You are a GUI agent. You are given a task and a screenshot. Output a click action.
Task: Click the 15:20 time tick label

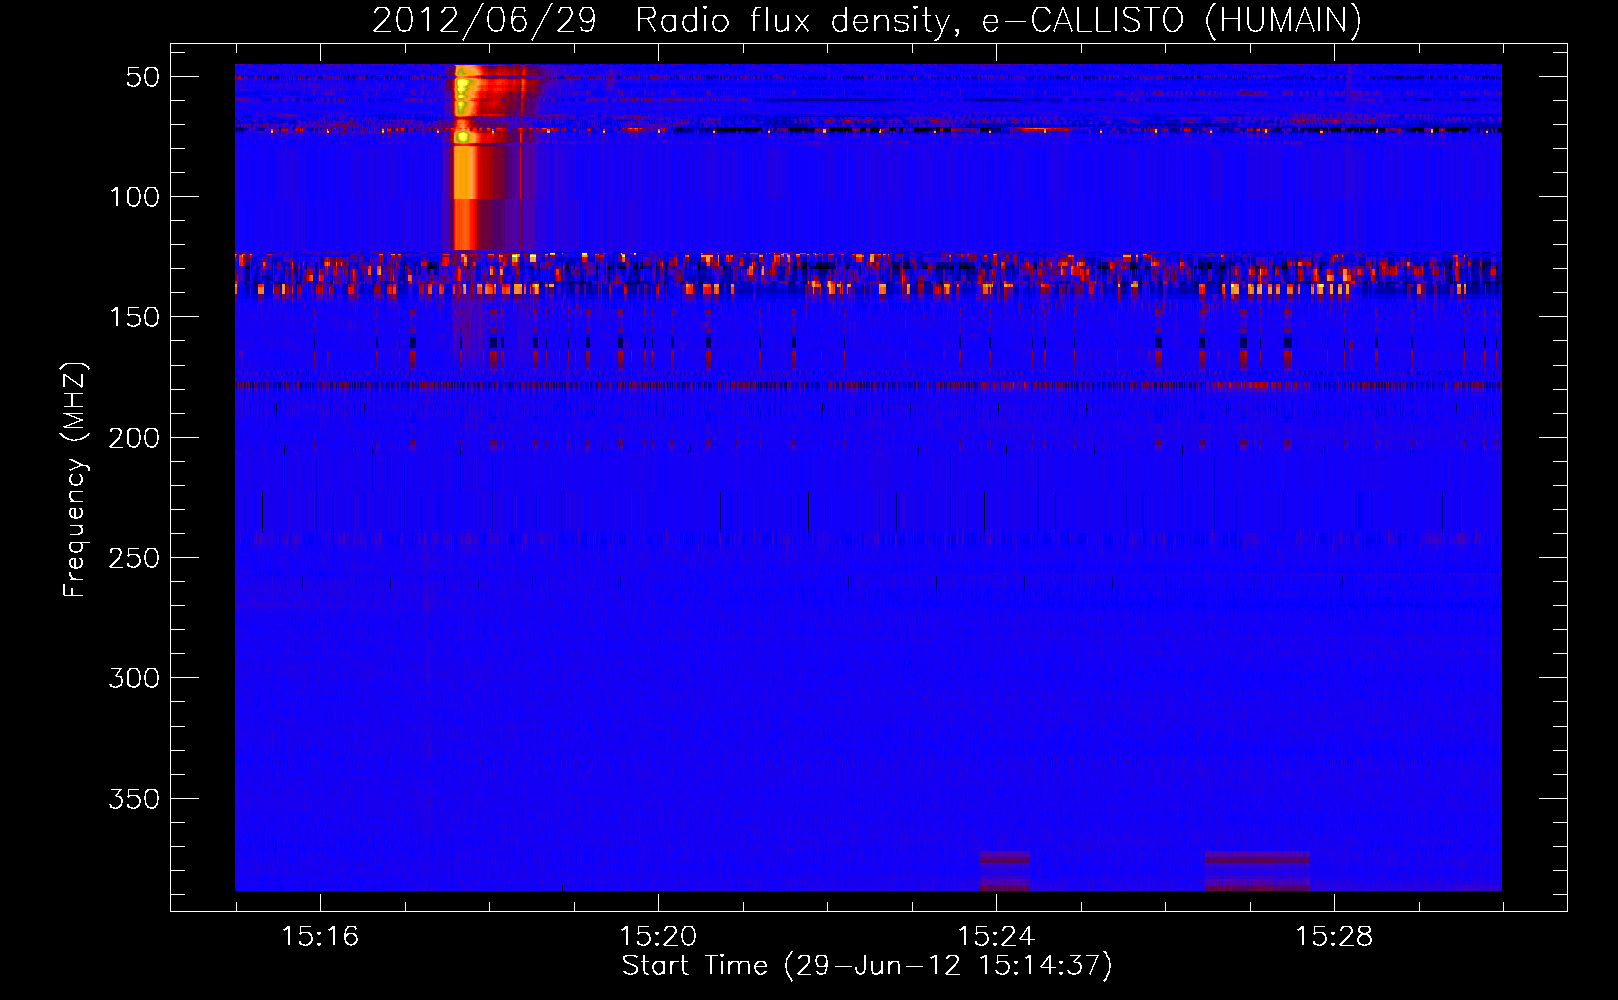click(x=658, y=936)
